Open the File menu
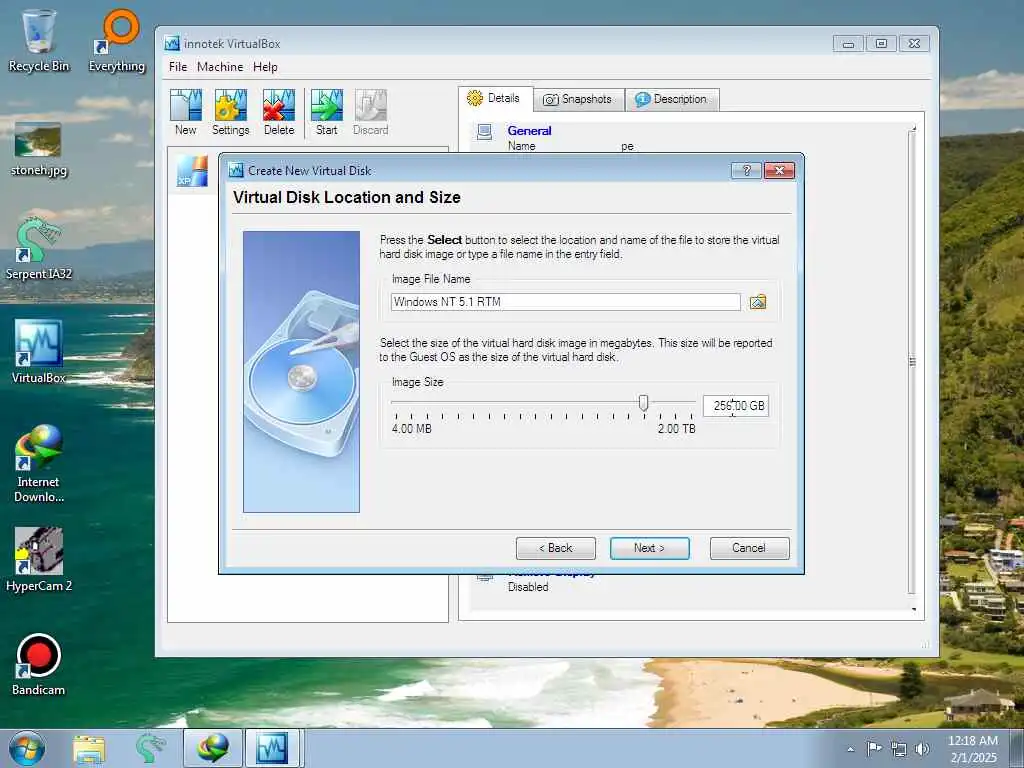 point(178,67)
